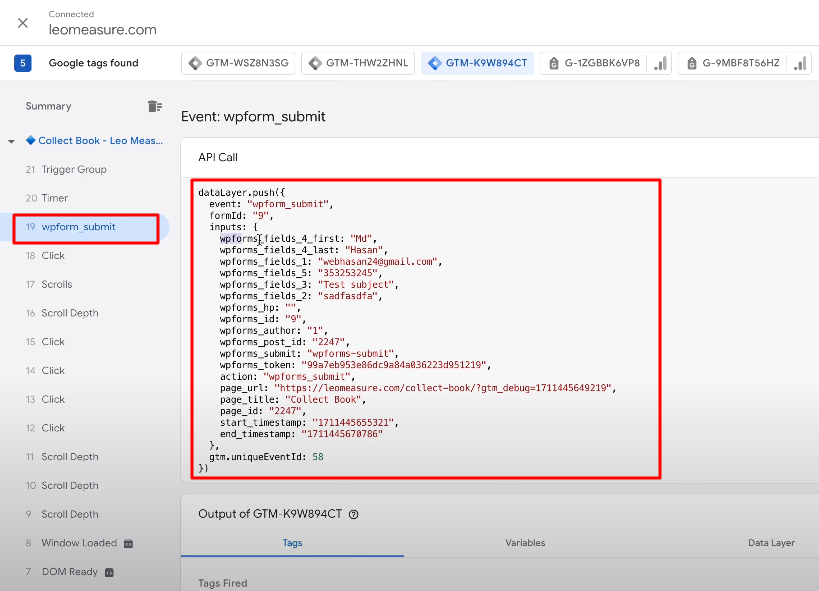Click the "Test subject" field value
The height and width of the screenshot is (591, 819).
point(356,285)
